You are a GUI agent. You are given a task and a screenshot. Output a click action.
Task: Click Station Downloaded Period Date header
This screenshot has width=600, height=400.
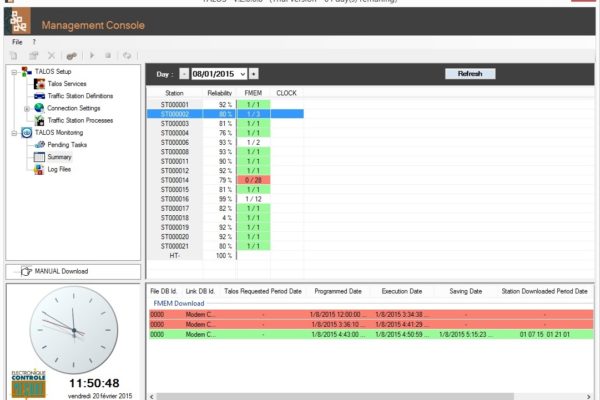(544, 291)
